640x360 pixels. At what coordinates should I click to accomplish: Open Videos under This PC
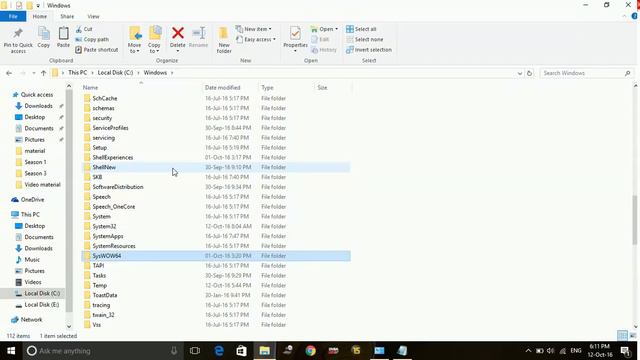coord(33,282)
